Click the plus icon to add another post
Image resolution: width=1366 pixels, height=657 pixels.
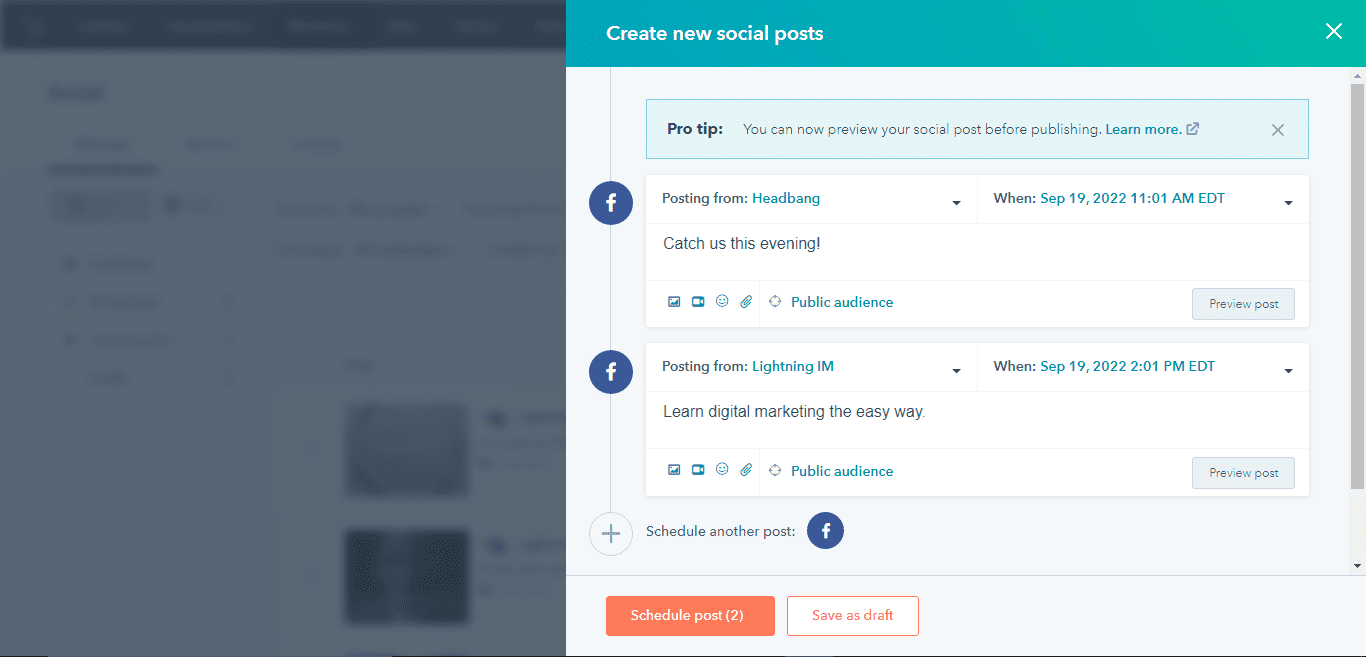click(611, 534)
